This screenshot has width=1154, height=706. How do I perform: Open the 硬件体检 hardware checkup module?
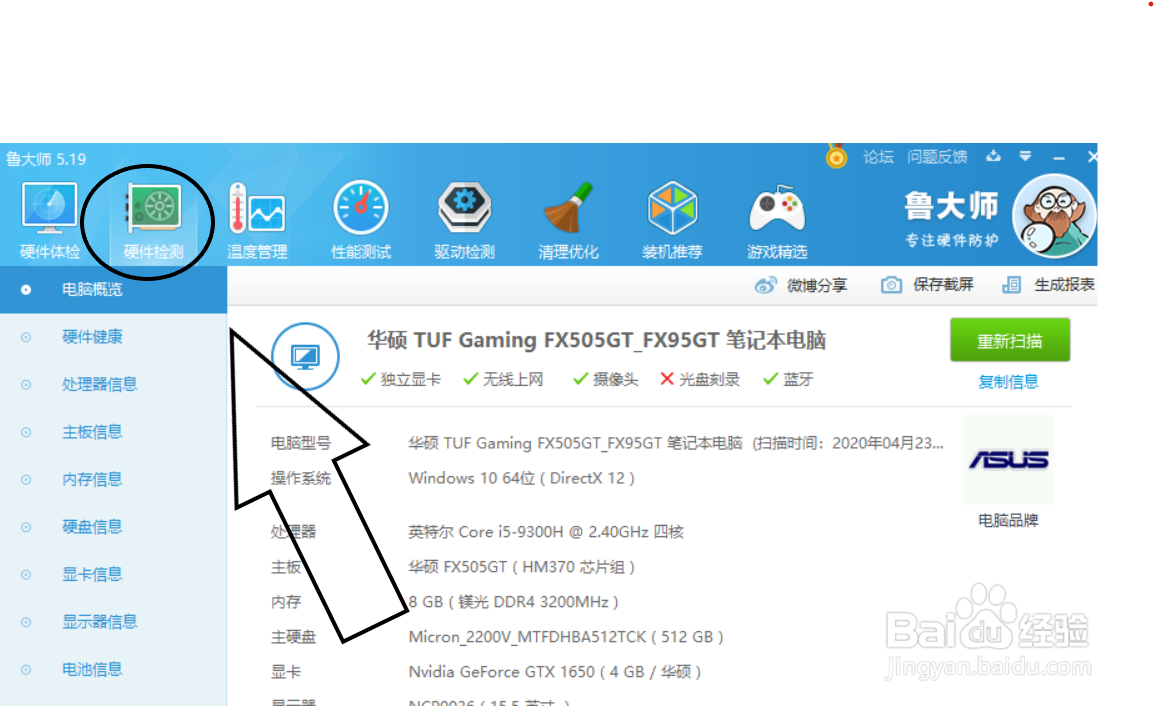[49, 221]
